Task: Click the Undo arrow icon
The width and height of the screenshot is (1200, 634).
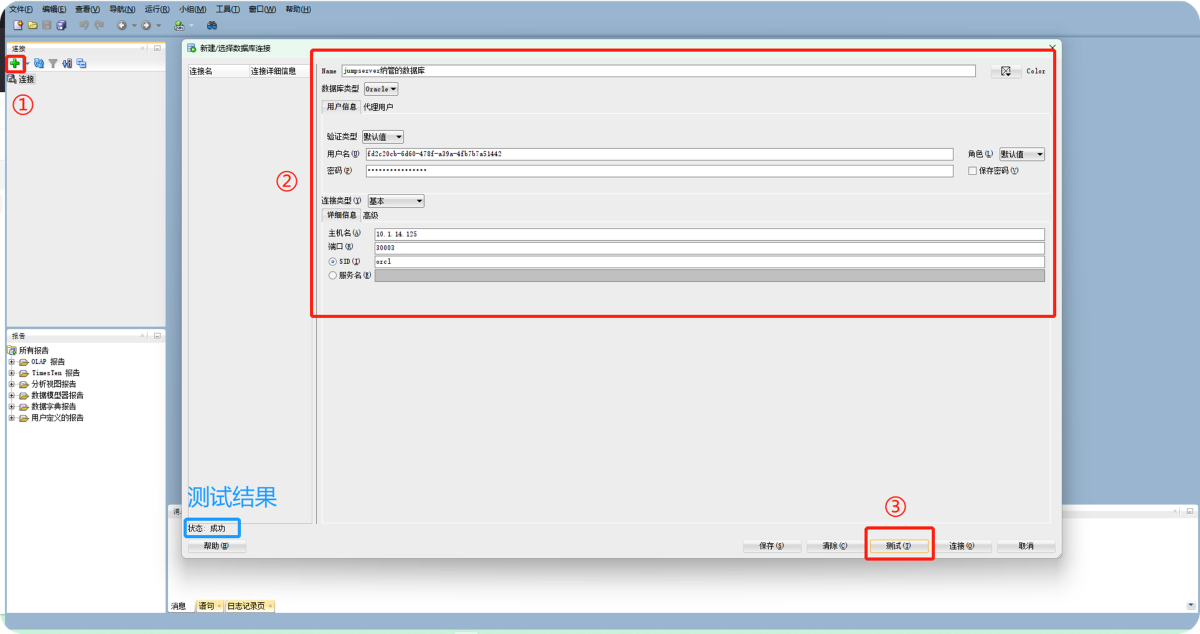Action: [x=84, y=25]
